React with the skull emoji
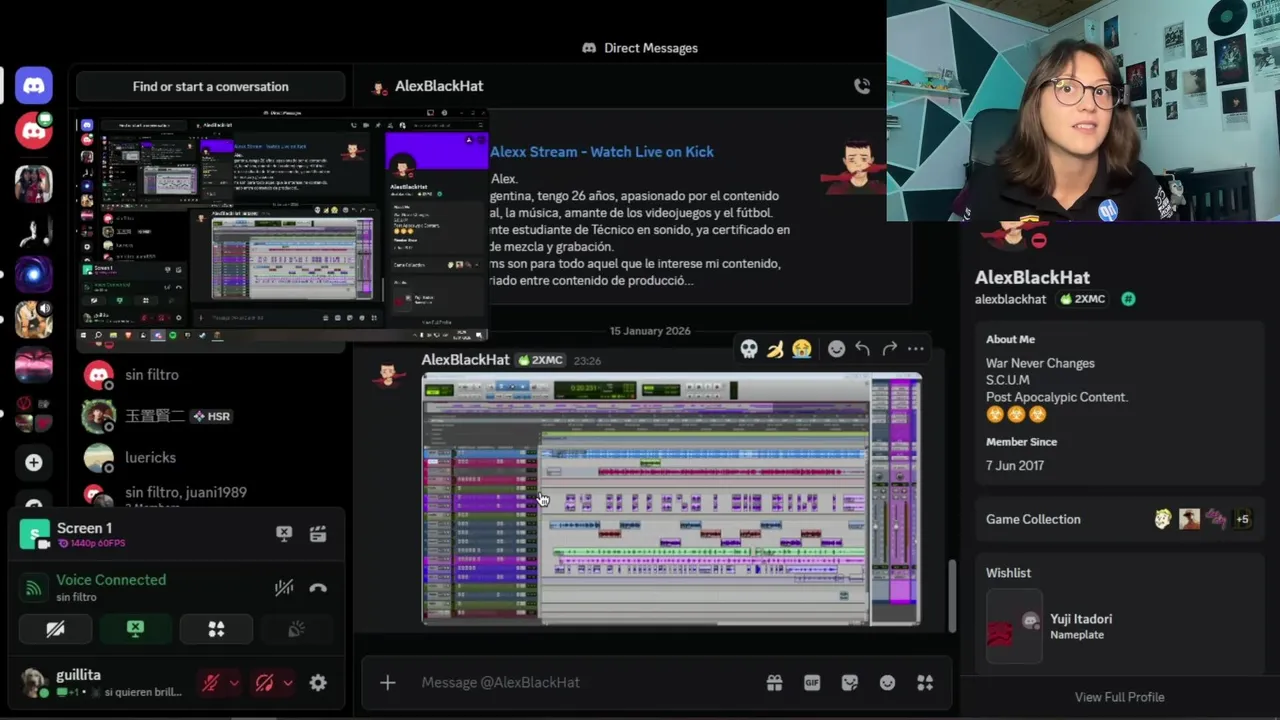The width and height of the screenshot is (1280, 720). point(749,348)
